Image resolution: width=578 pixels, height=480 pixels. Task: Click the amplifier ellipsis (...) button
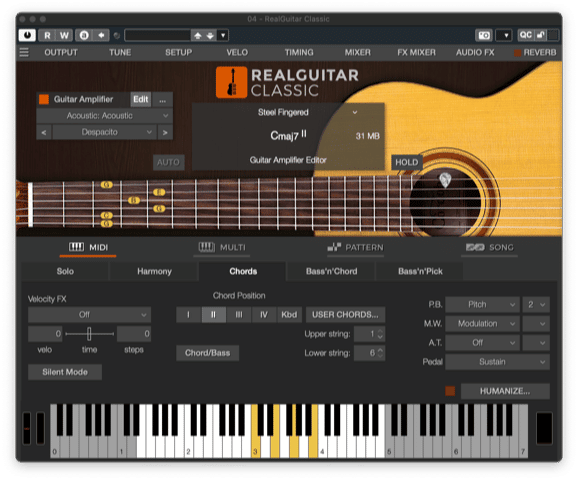[x=163, y=100]
